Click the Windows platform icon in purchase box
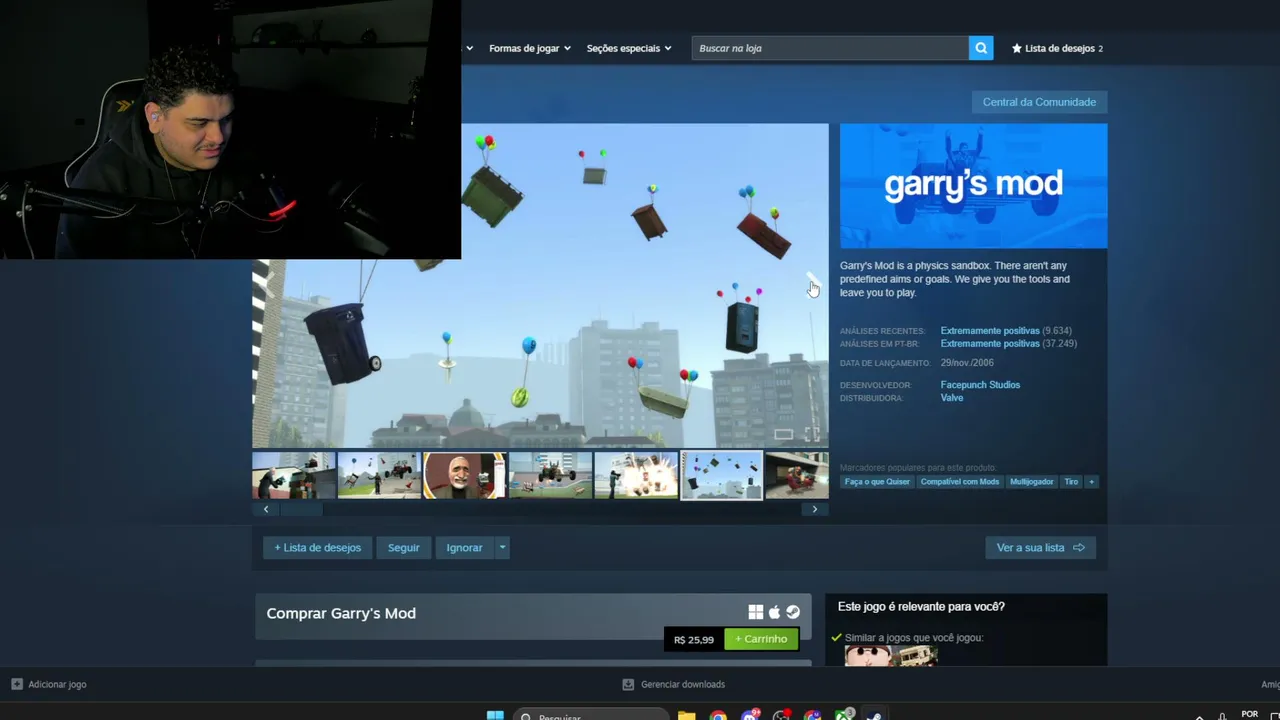 [x=756, y=612]
